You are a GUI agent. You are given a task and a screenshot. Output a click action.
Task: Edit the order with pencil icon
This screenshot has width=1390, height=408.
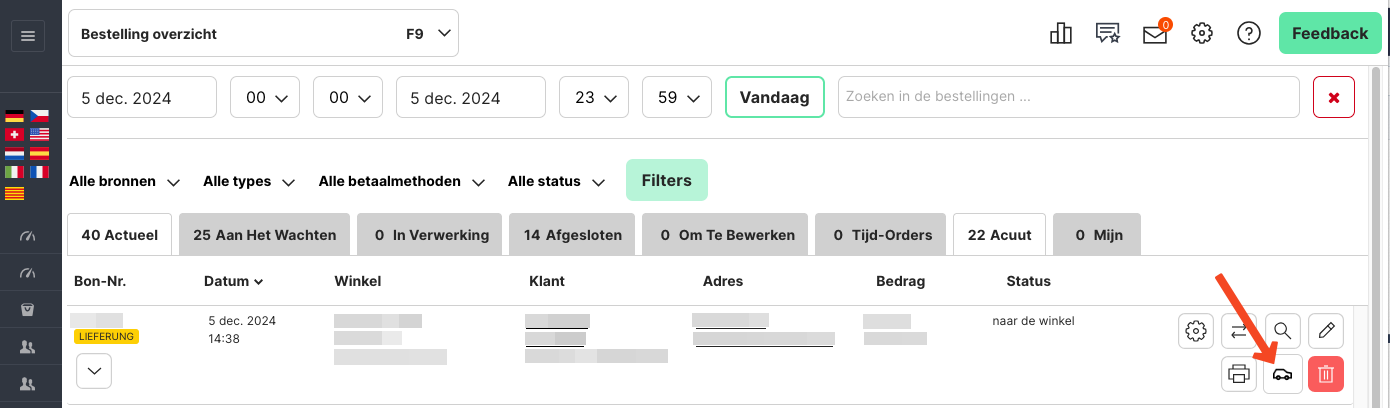tap(1325, 329)
